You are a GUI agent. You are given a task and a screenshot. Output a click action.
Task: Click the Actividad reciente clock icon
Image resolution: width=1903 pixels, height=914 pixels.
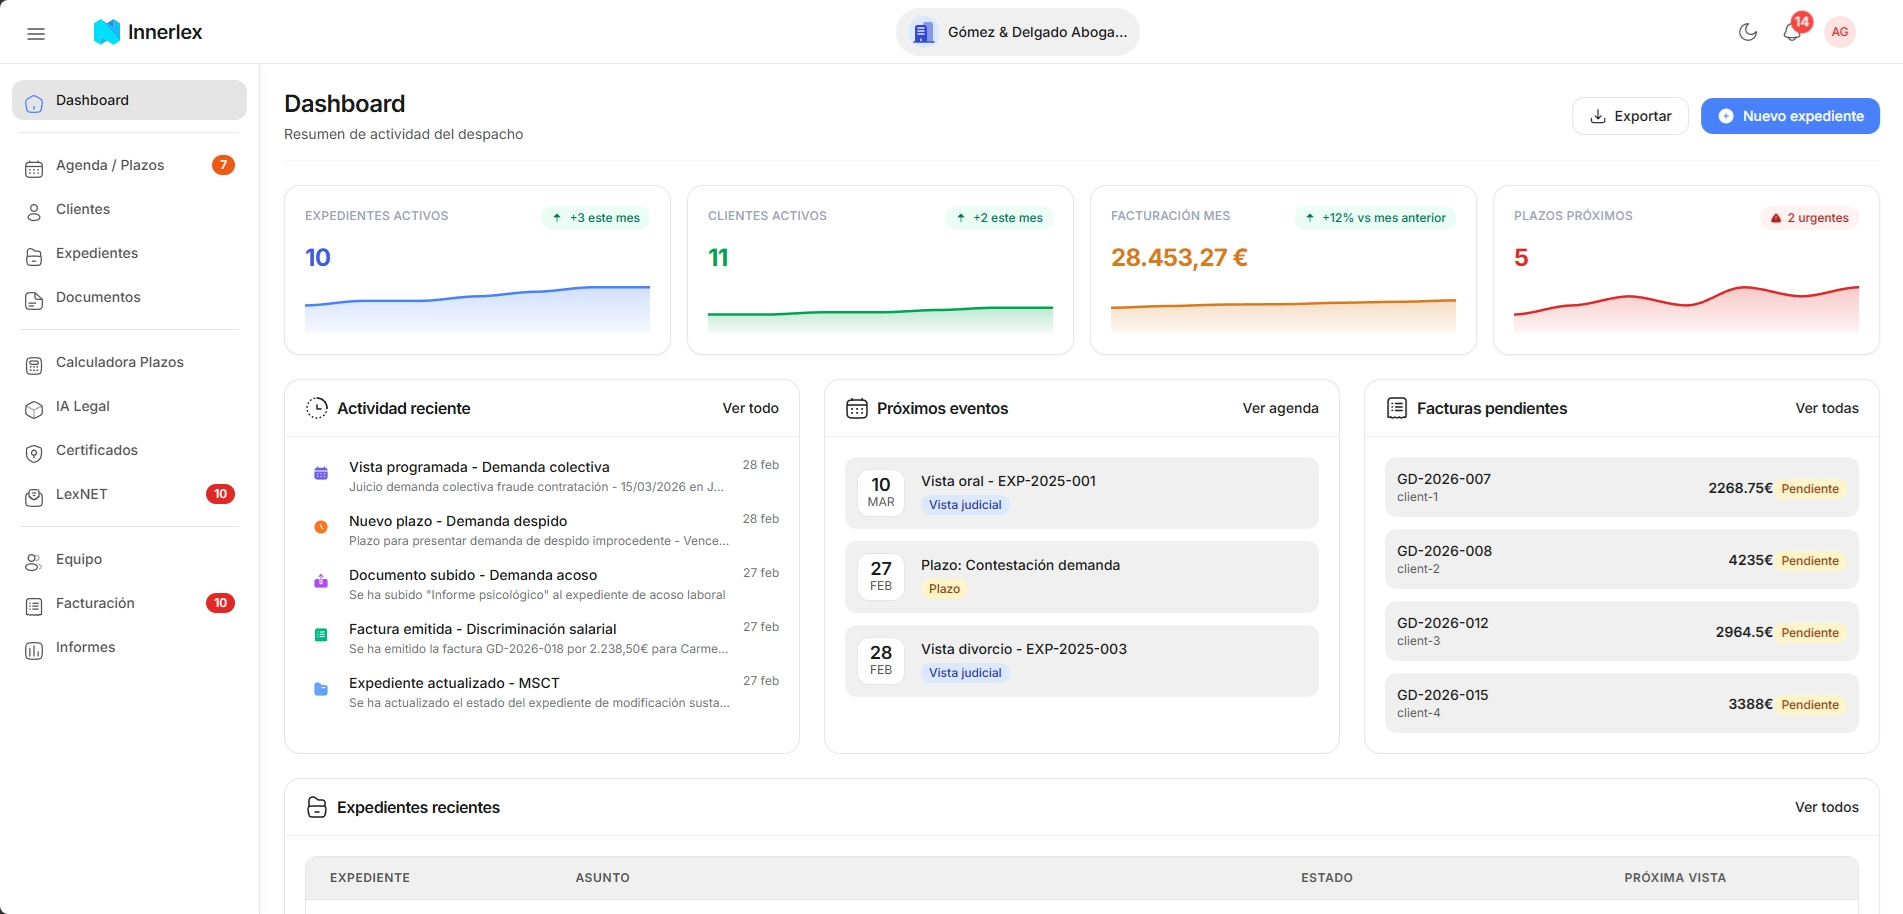[317, 408]
